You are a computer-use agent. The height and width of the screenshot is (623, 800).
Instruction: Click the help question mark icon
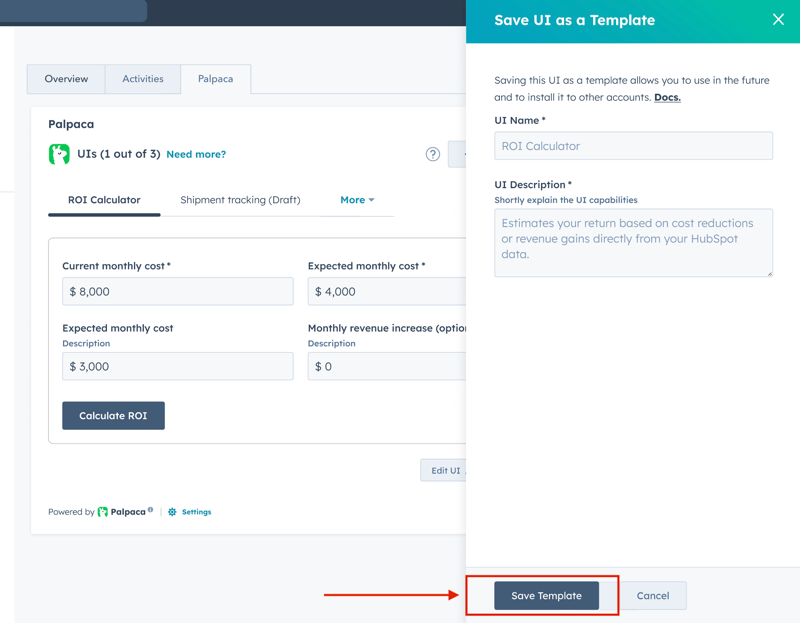point(432,154)
